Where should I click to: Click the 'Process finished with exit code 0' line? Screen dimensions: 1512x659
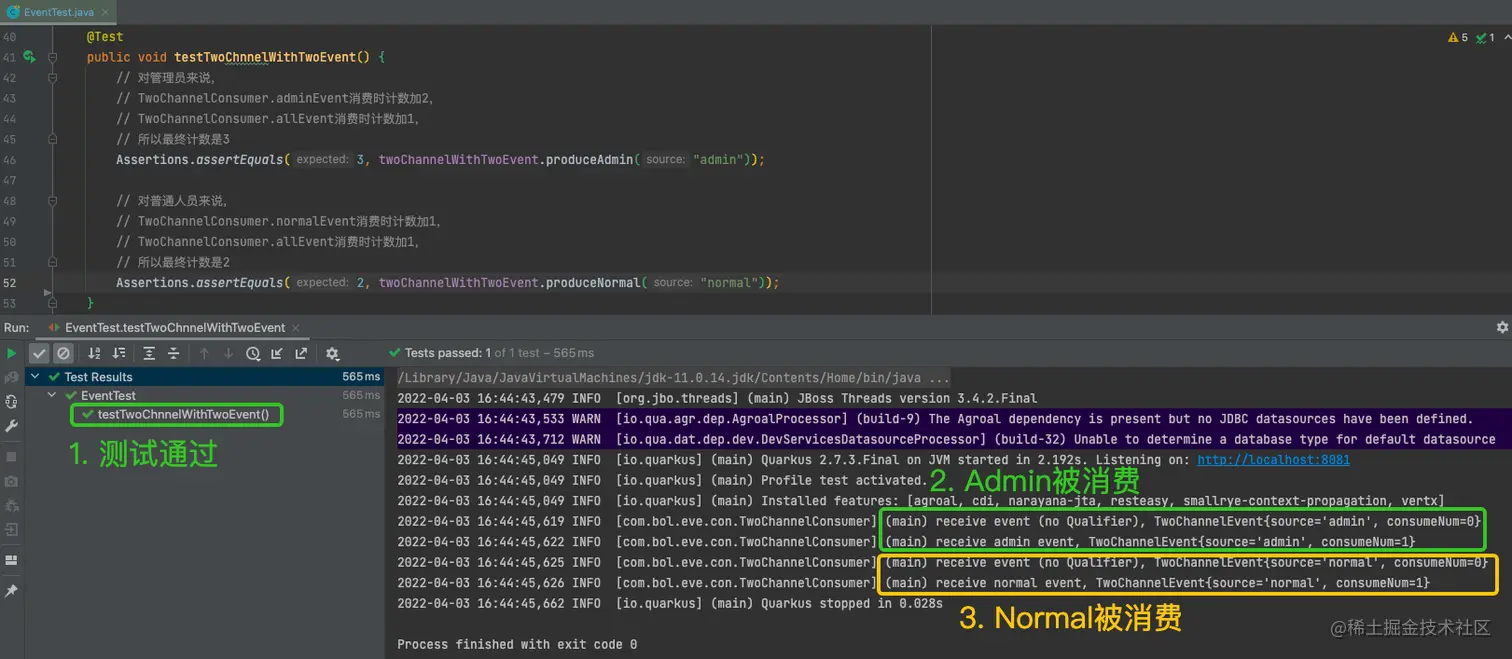click(x=517, y=645)
